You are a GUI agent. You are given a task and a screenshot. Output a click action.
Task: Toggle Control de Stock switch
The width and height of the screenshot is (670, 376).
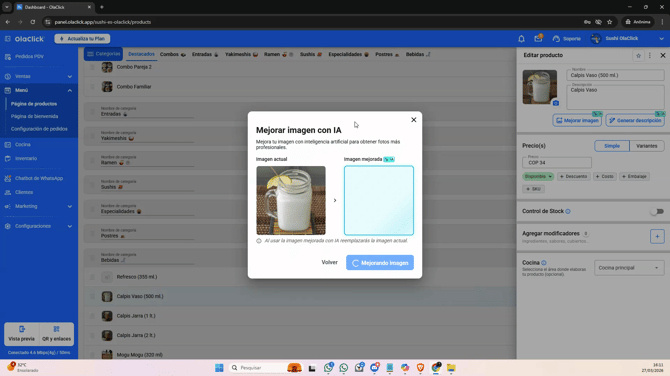point(657,212)
